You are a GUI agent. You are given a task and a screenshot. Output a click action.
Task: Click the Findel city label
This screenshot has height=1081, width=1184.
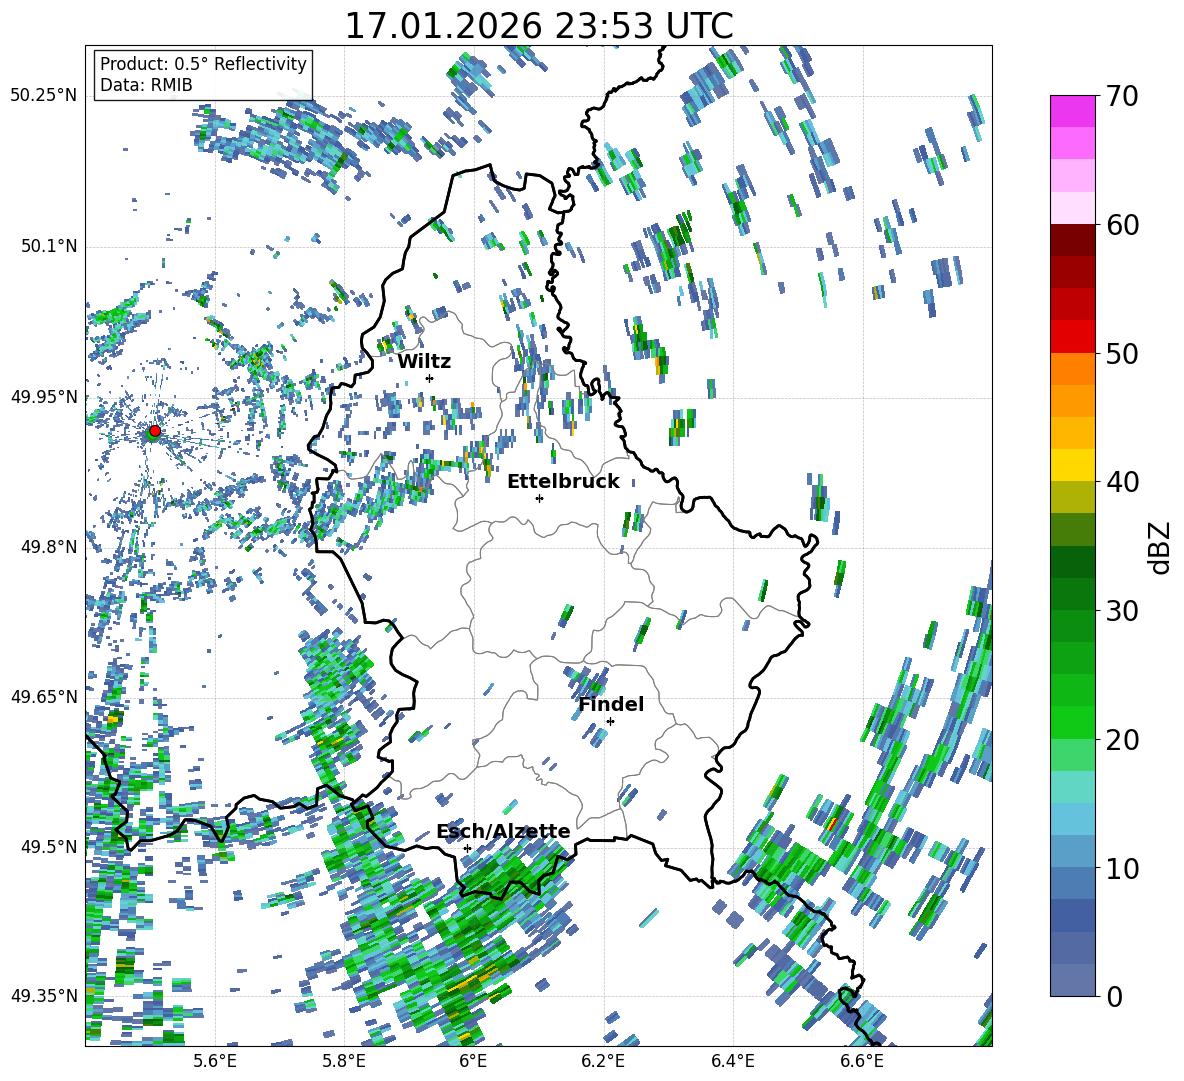[611, 704]
